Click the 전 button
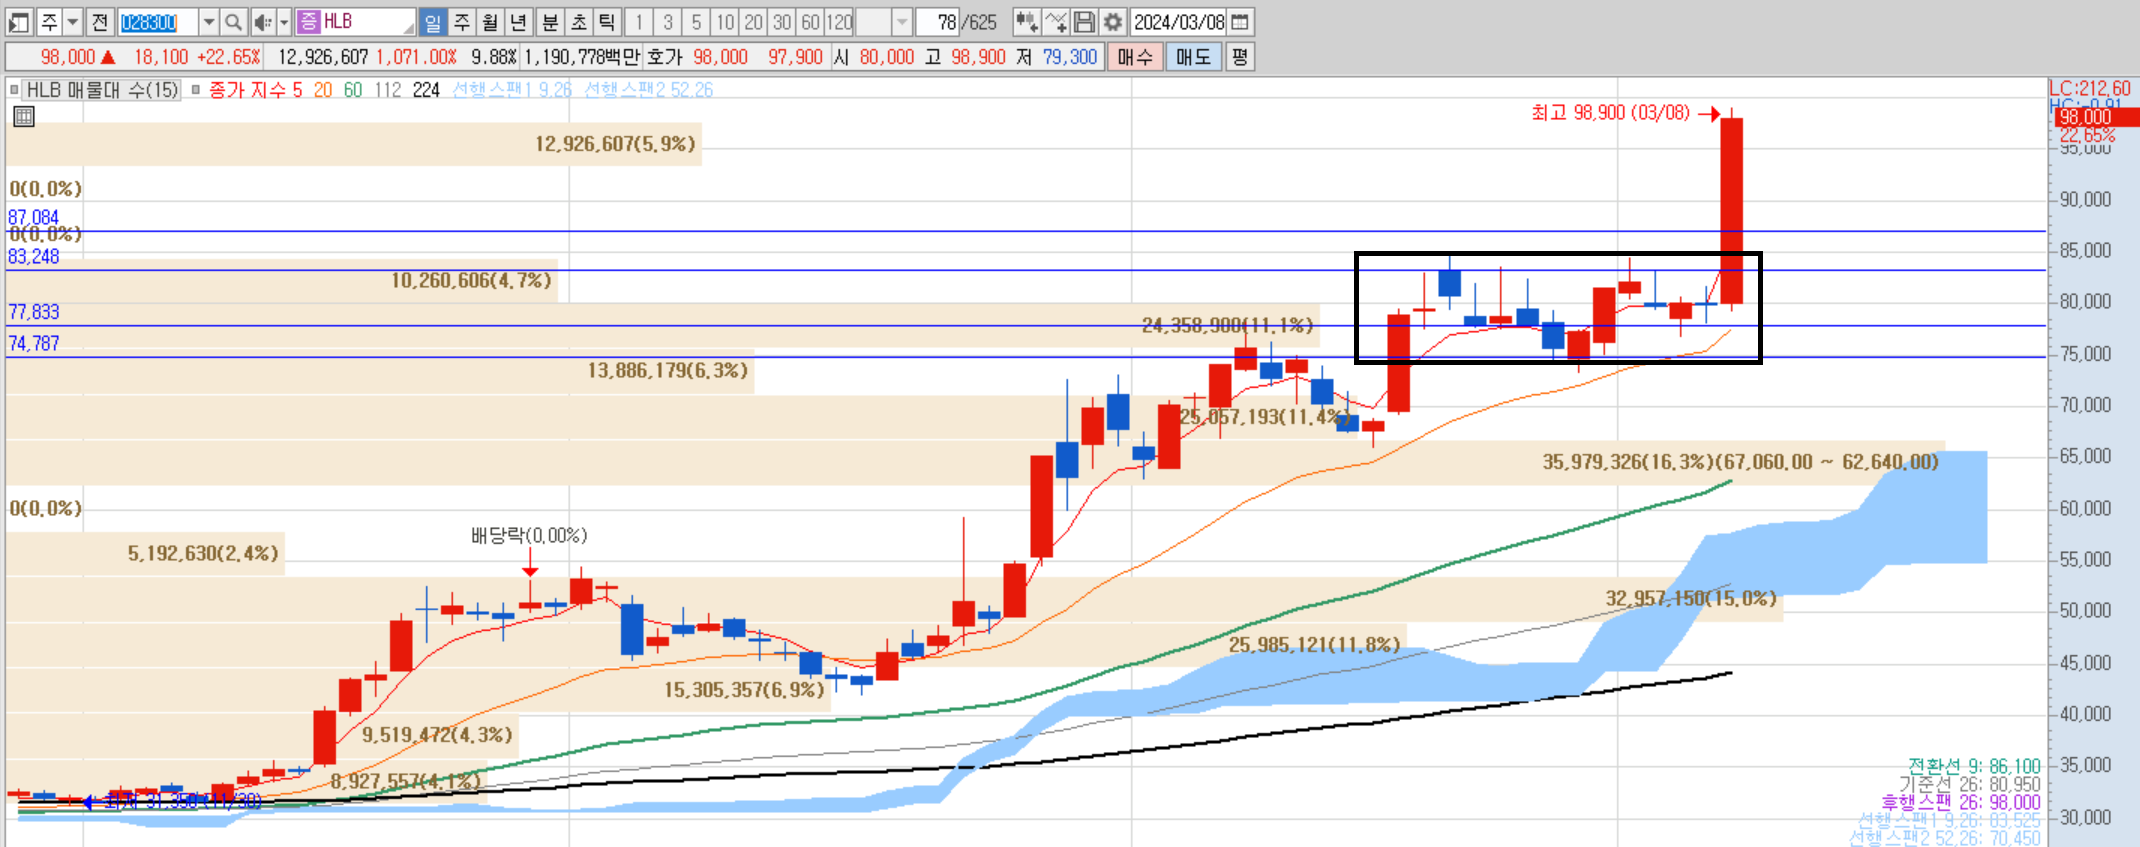2140x847 pixels. click(x=100, y=22)
